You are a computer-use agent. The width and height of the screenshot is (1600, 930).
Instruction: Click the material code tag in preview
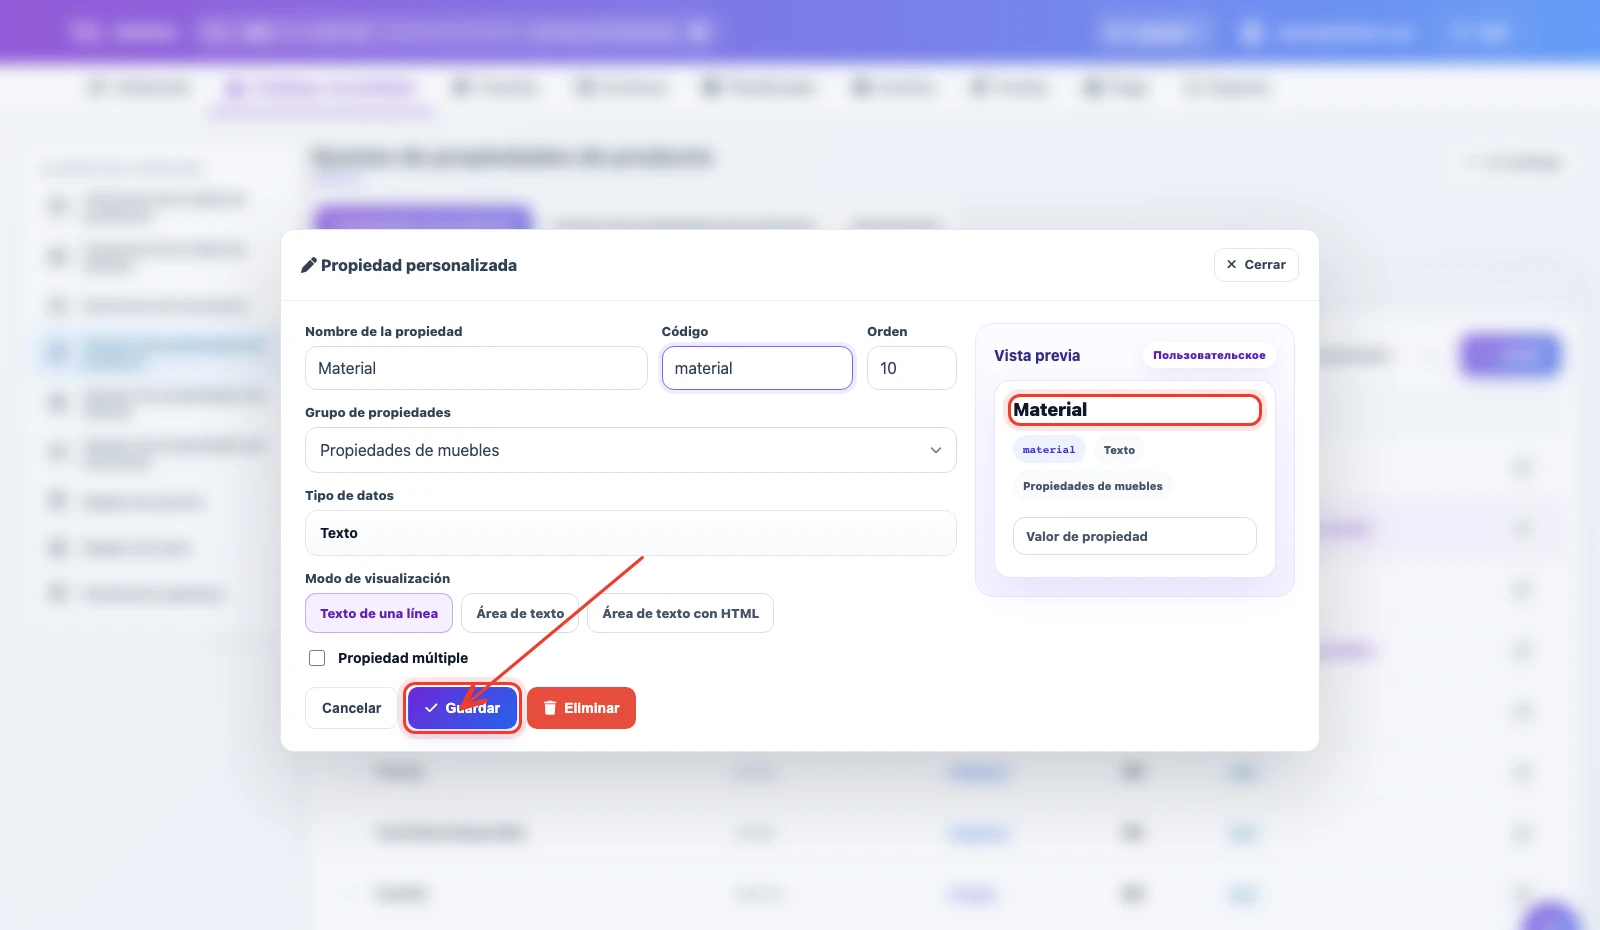coord(1049,450)
